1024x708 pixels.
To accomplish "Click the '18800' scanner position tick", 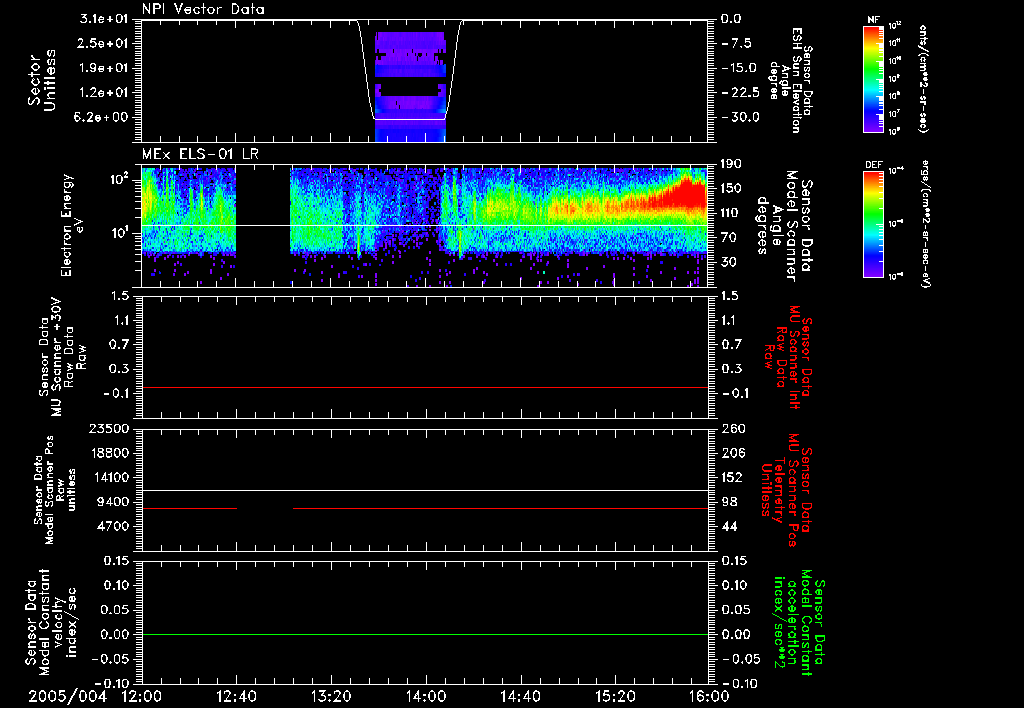I will (109, 453).
